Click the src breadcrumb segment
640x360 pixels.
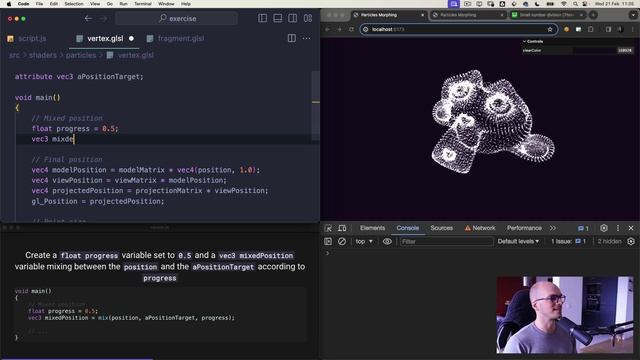coord(14,55)
